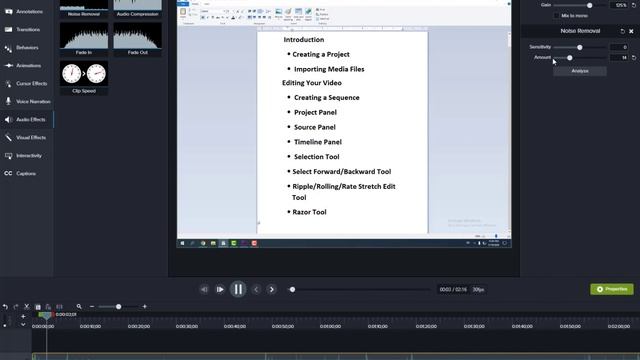
Task: Click the Analyze button
Action: tap(580, 71)
